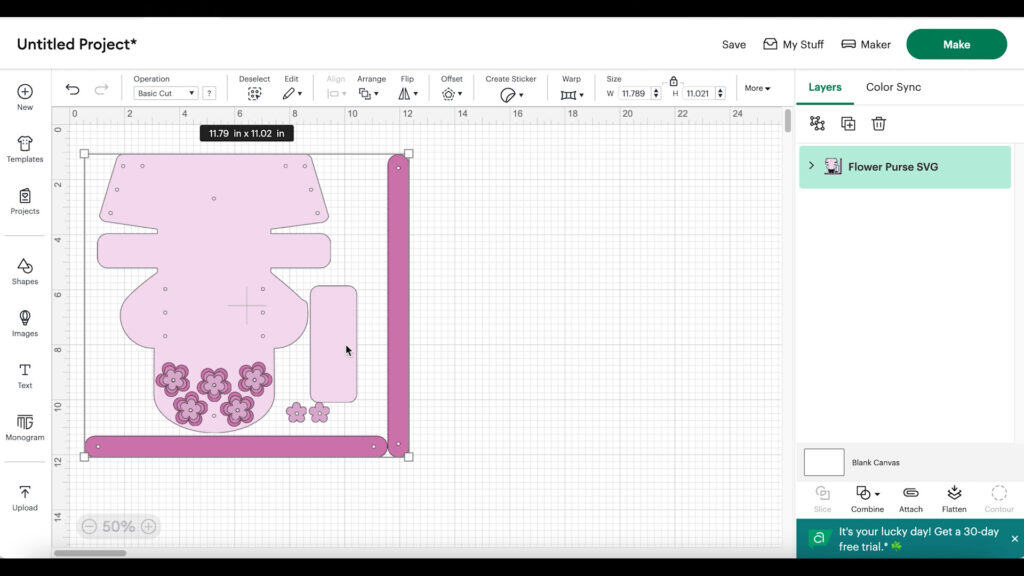
Task: Click the small light pink rectangle piece
Action: tap(334, 344)
